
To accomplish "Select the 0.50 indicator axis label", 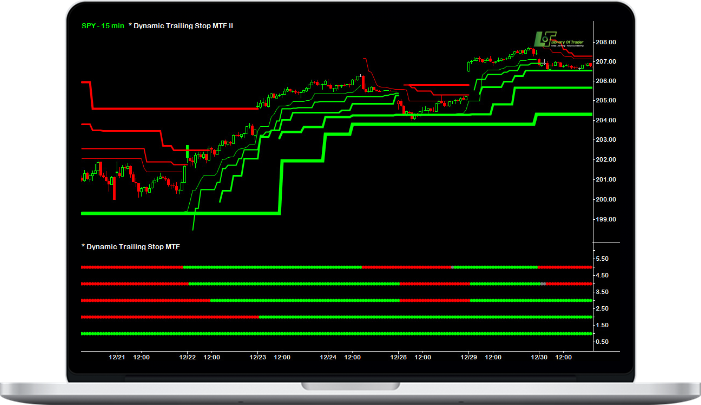I will point(602,341).
